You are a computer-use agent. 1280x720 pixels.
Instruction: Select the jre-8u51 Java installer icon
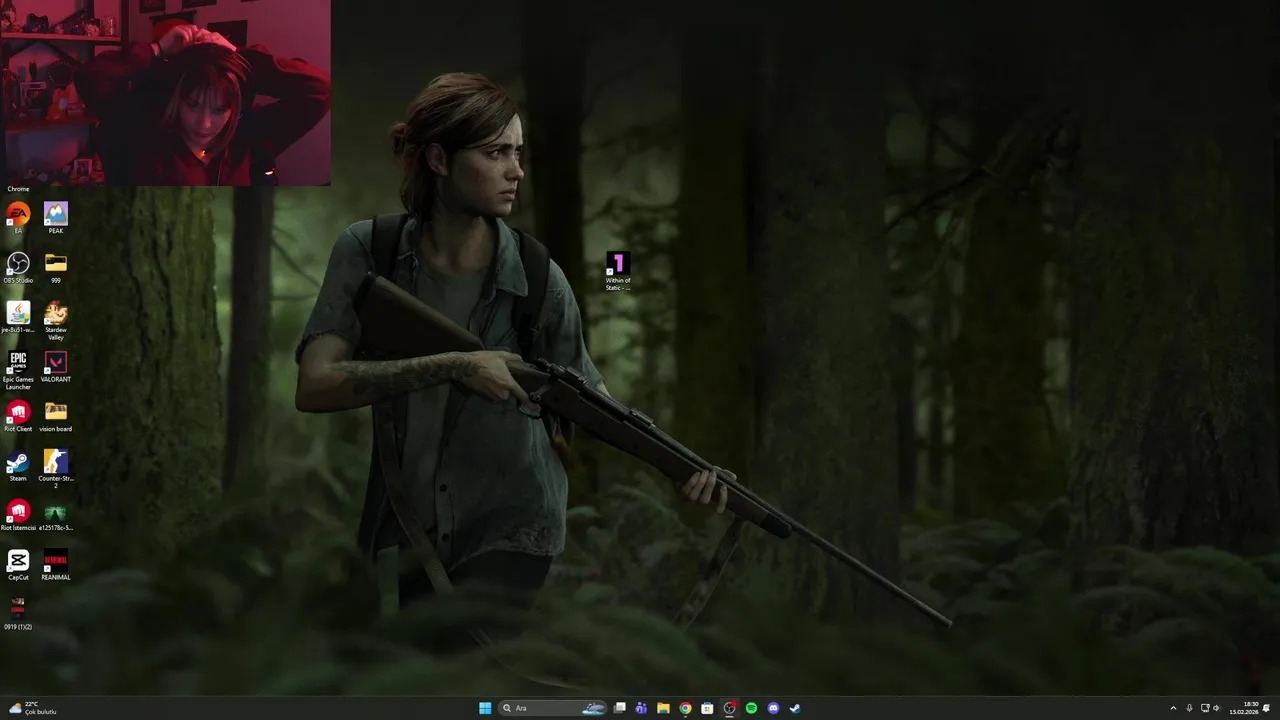click(18, 317)
